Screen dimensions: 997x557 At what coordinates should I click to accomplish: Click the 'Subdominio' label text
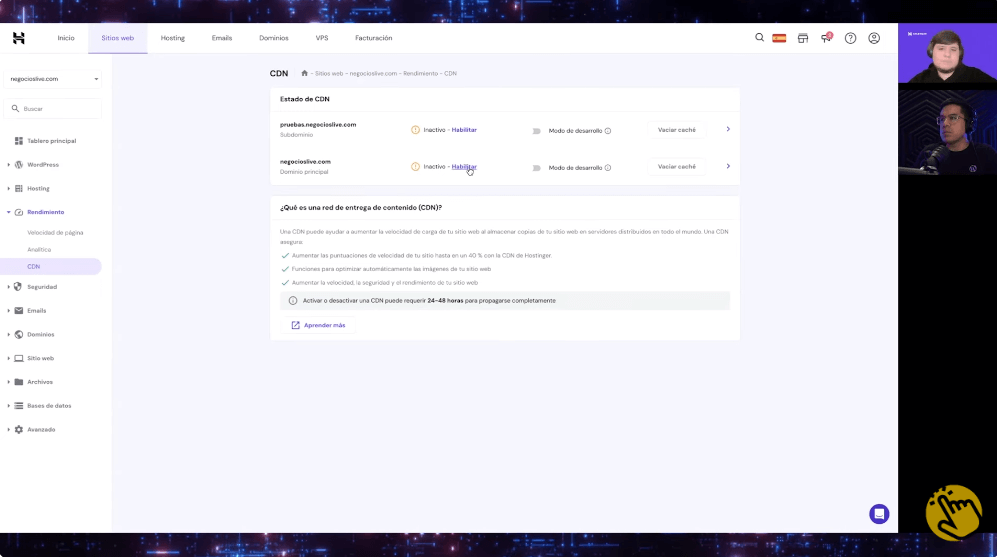pos(296,135)
